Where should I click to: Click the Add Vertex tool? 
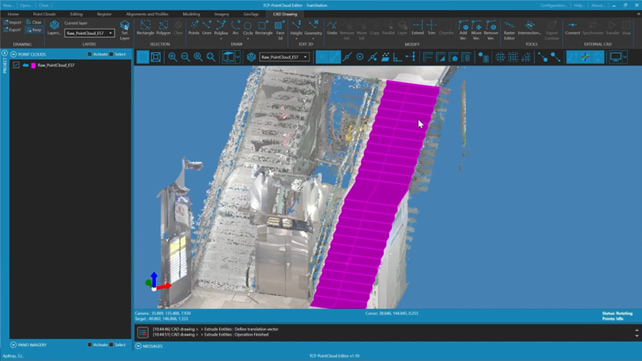[x=463, y=29]
